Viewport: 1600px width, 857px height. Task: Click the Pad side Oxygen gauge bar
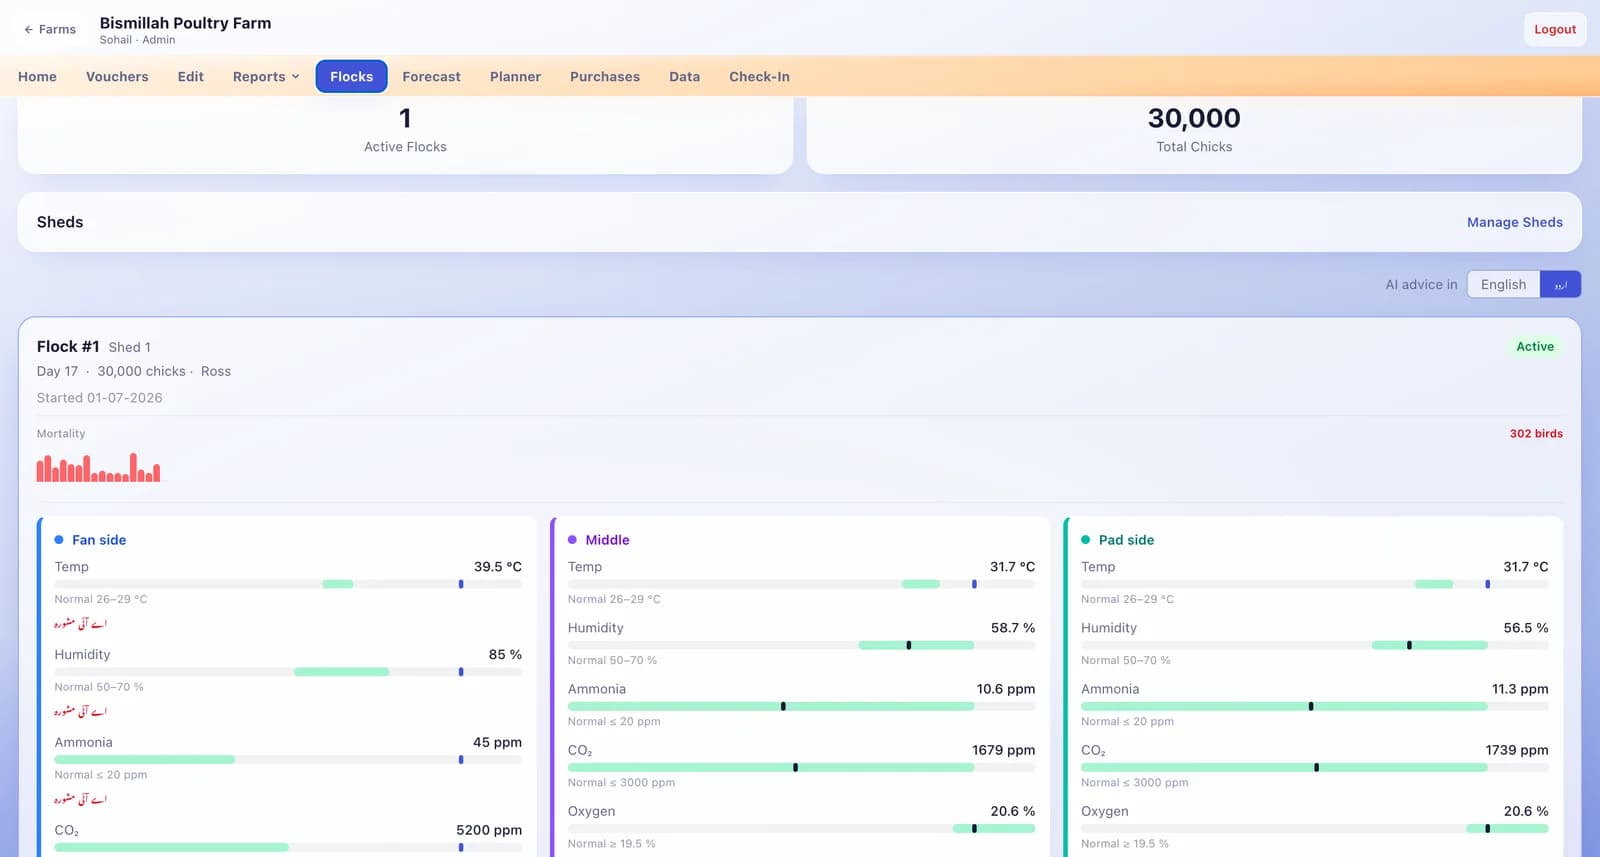click(x=1314, y=828)
